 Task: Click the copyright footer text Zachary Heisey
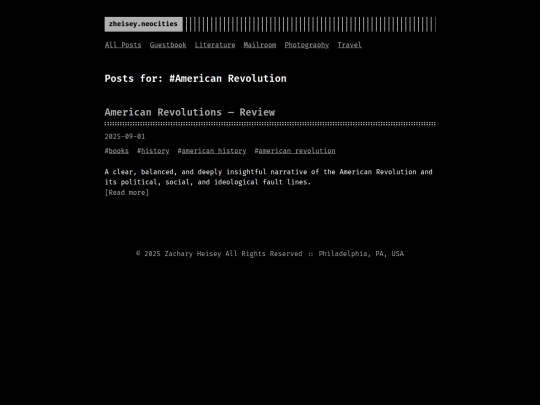(x=193, y=254)
